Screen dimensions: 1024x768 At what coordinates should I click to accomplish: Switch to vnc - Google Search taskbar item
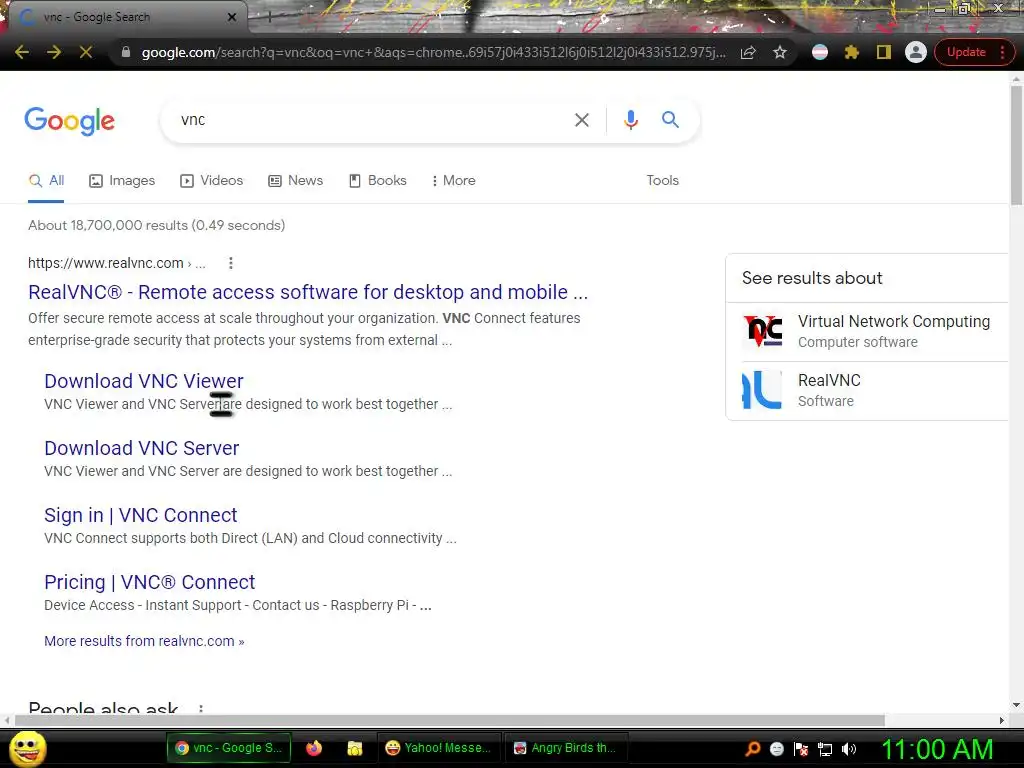229,748
